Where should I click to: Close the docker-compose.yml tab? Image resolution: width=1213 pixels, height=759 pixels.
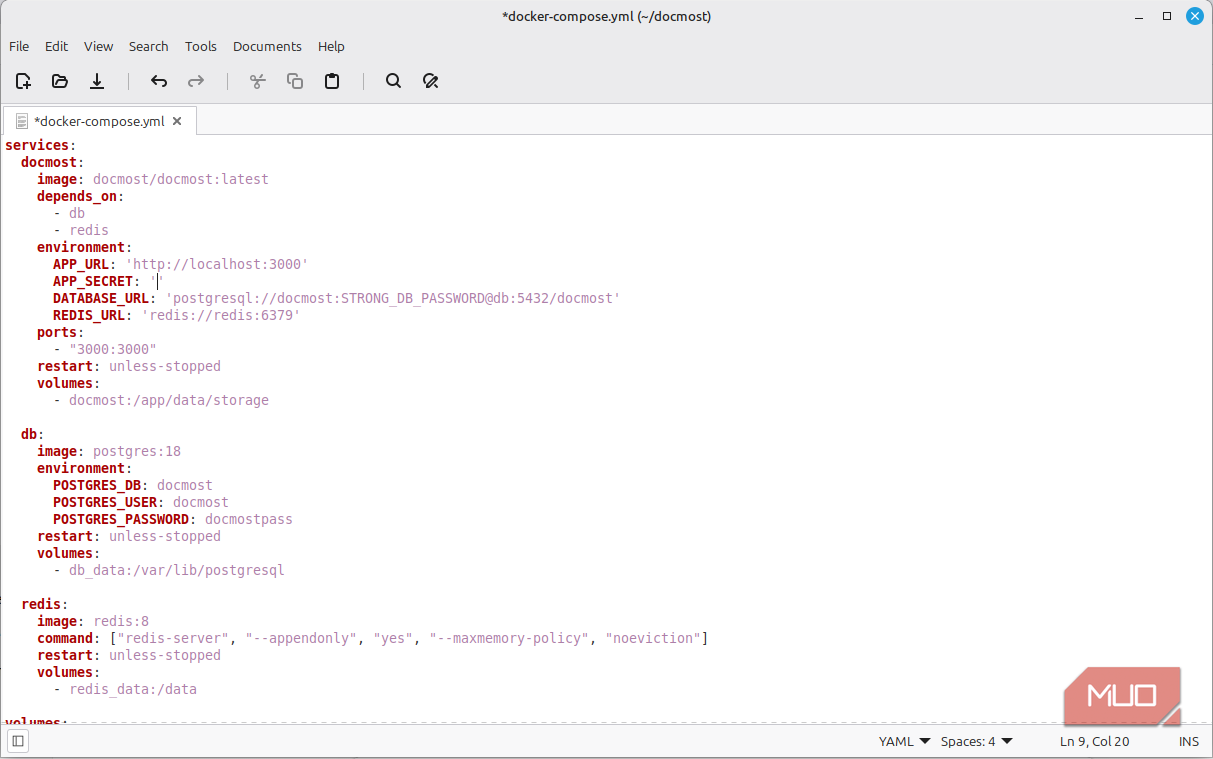[177, 121]
